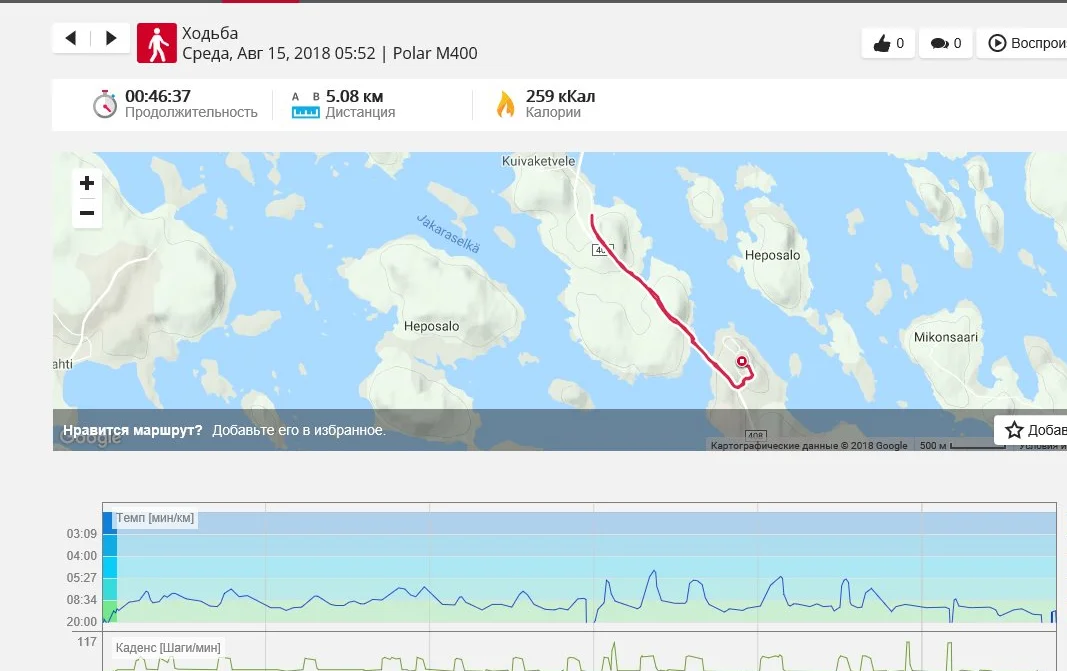
Task: Zoom in on the map
Action: pyautogui.click(x=87, y=183)
